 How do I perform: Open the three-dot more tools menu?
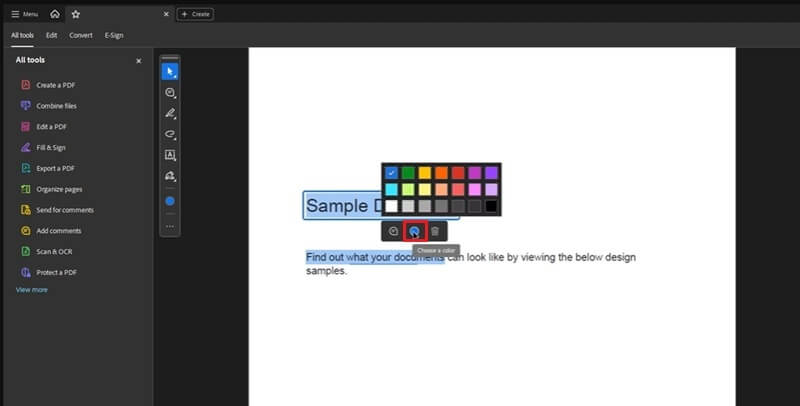(x=170, y=226)
